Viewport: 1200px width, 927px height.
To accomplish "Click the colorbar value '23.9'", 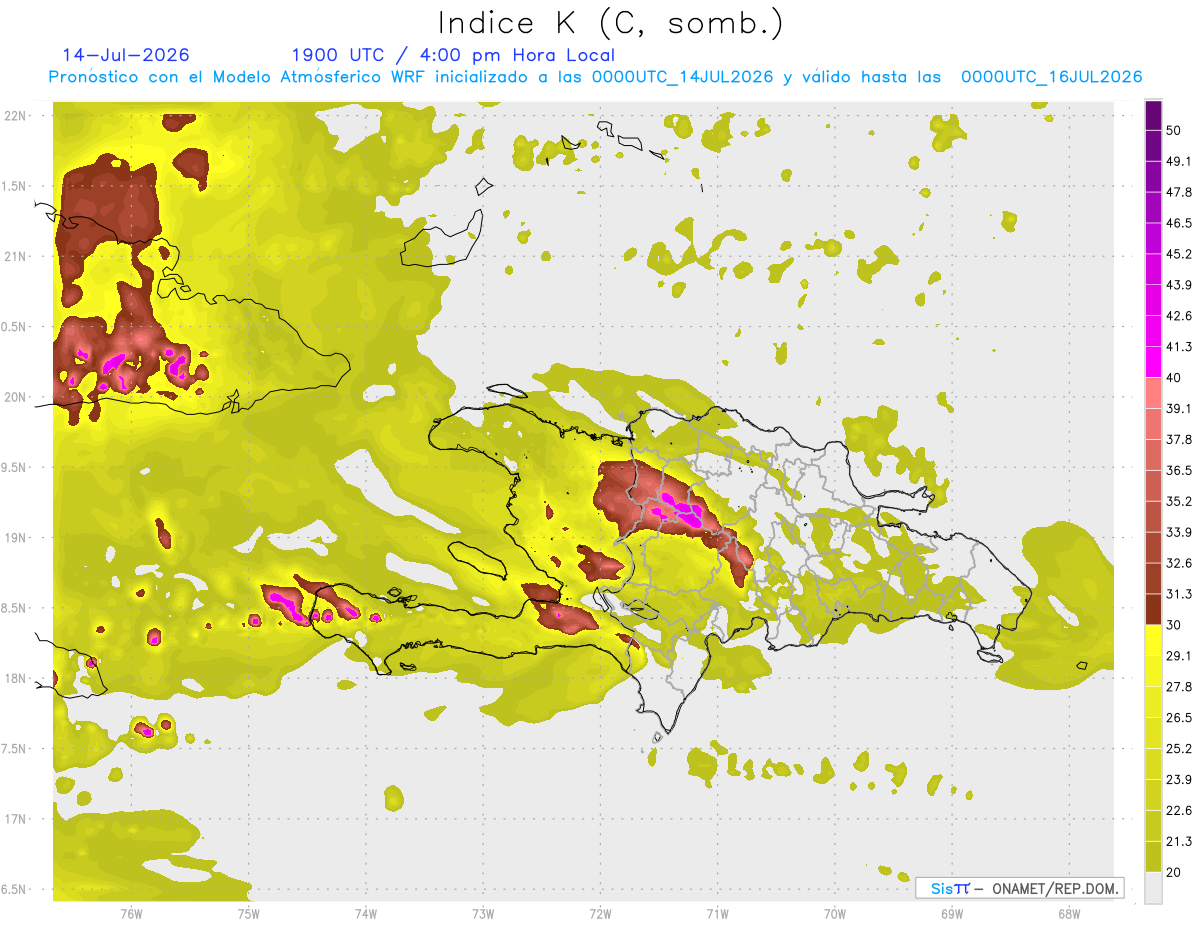I will pos(1179,779).
